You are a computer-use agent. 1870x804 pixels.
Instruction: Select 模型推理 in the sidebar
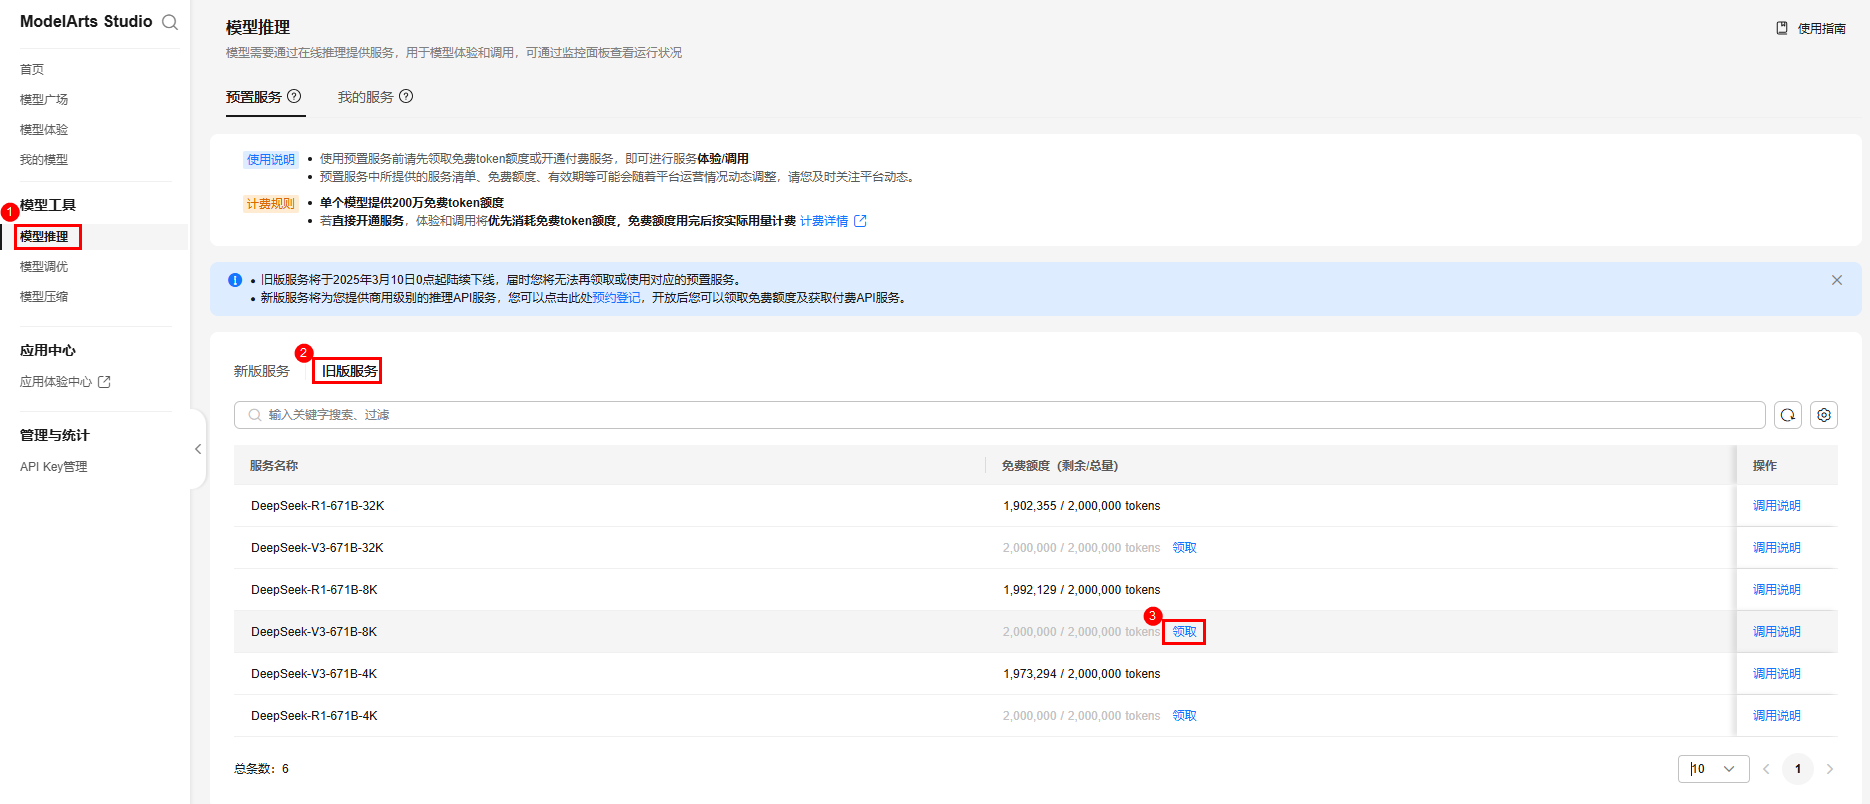coord(44,236)
